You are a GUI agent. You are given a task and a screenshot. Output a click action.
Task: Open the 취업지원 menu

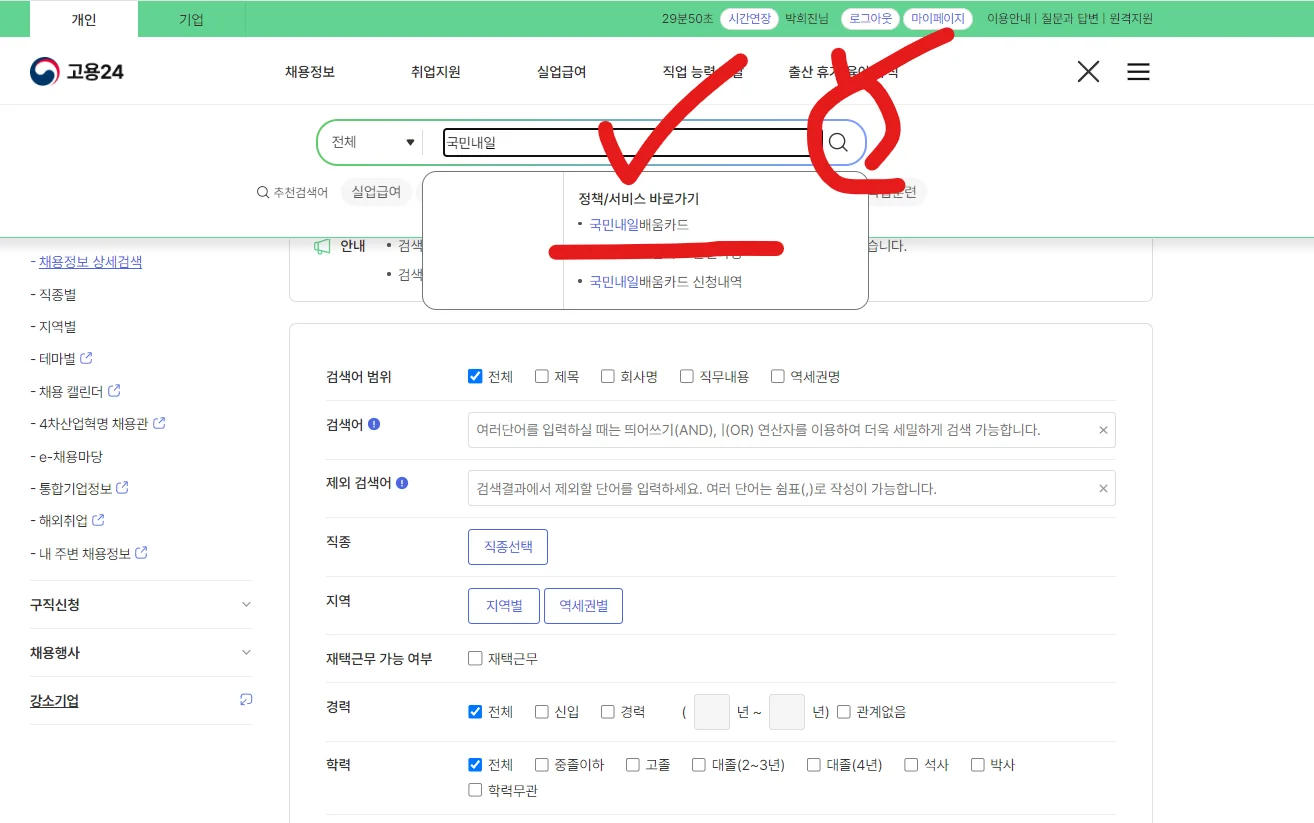tap(436, 72)
